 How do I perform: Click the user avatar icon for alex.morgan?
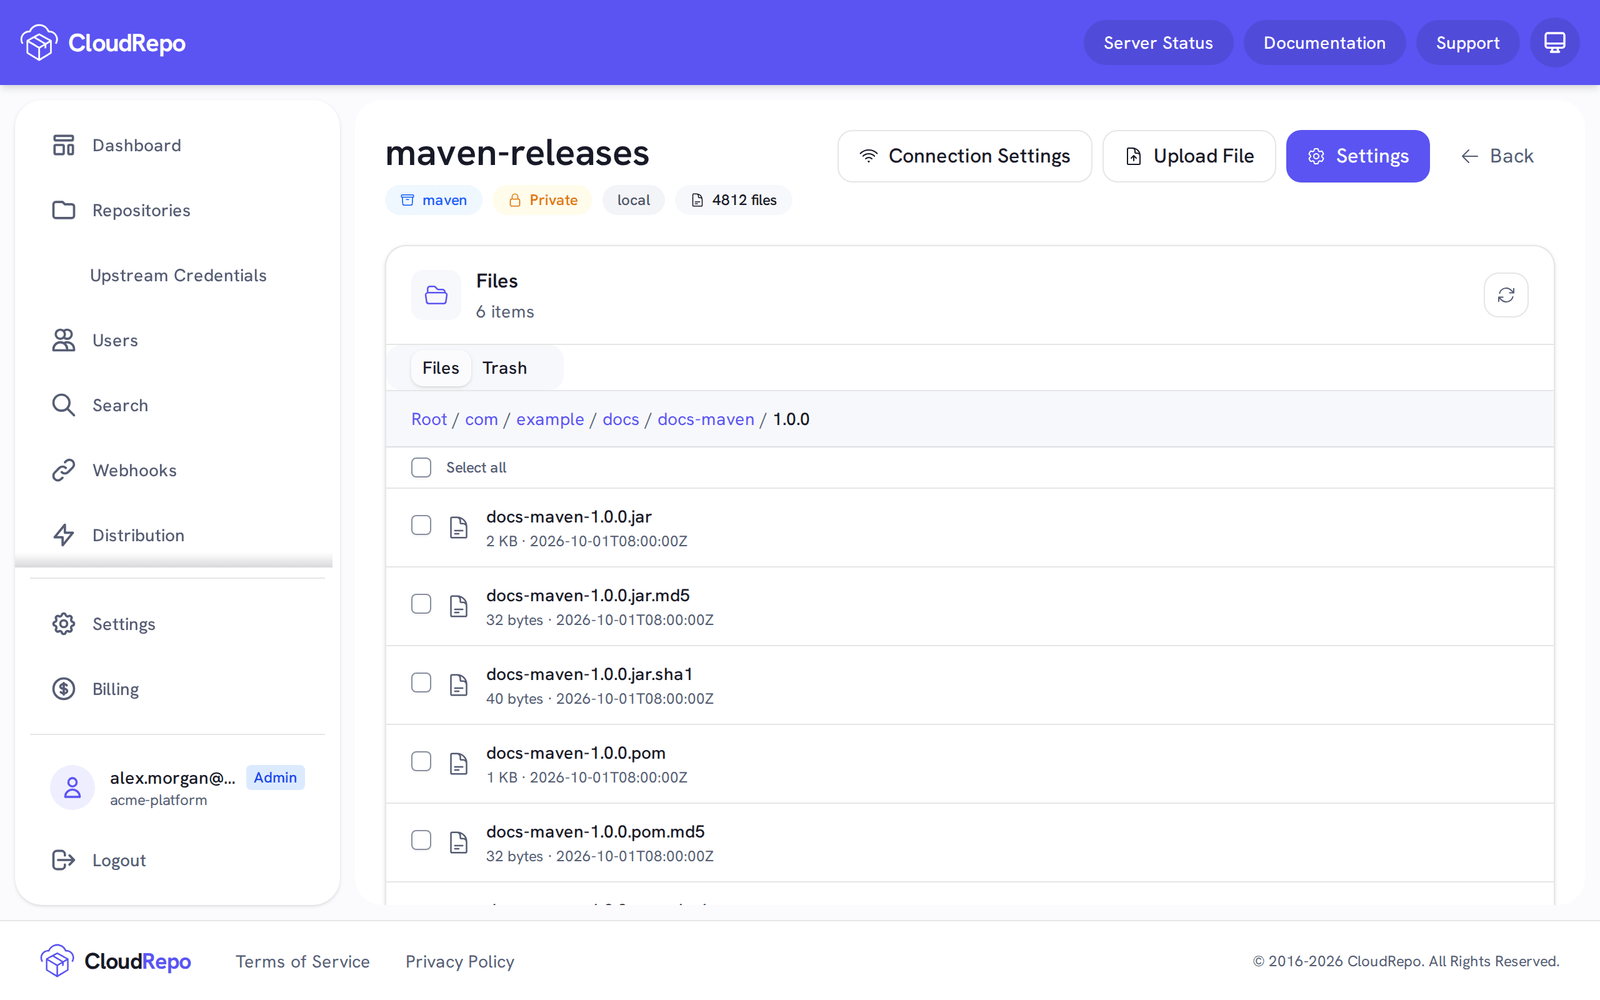click(72, 788)
